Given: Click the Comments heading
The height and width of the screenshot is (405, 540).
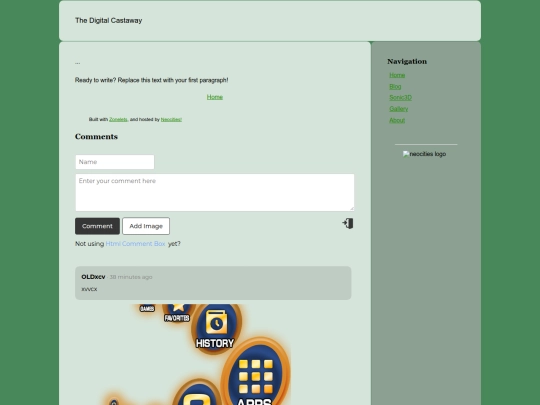Looking at the screenshot, I should (96, 137).
